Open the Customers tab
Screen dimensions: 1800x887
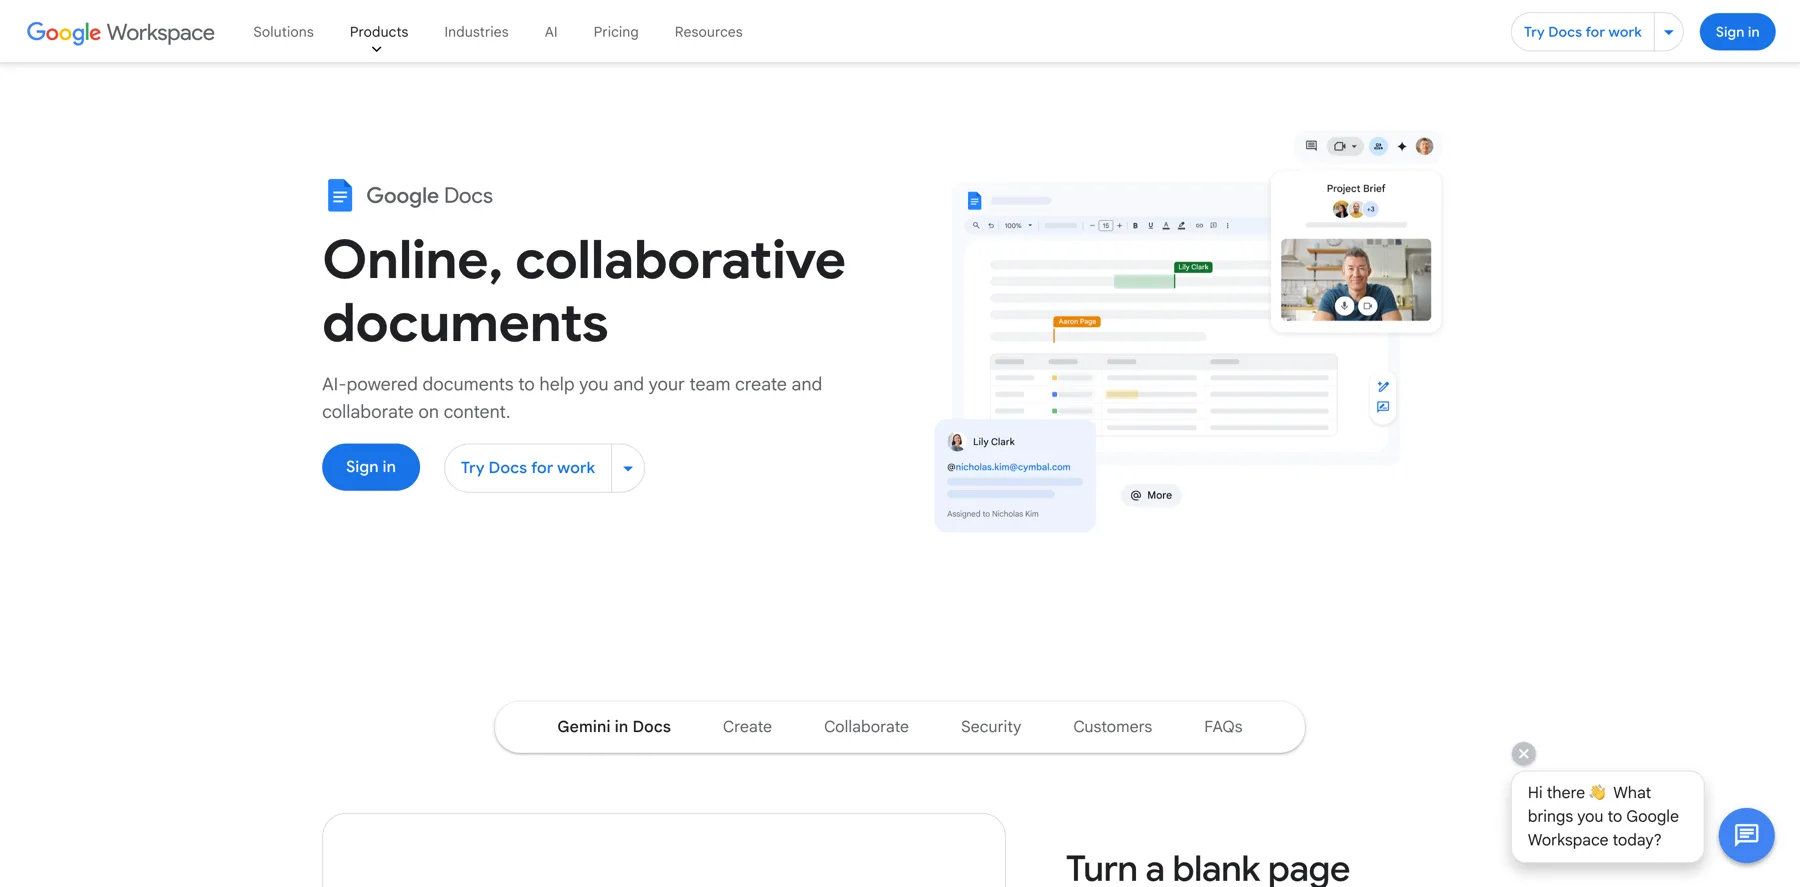[1112, 727]
